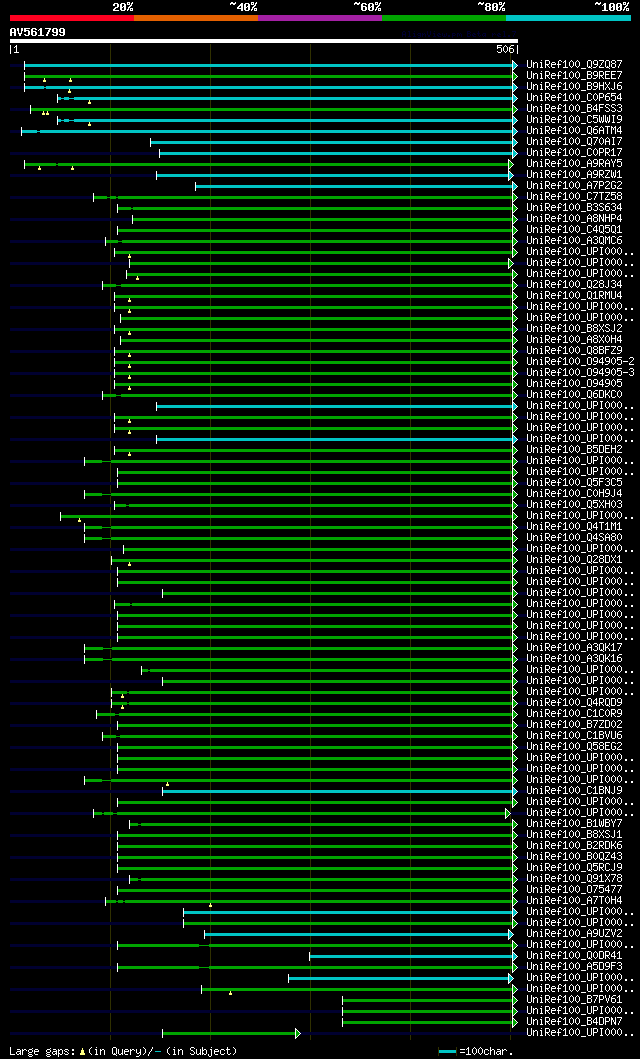Screen dimensions: 640x1059
Task: Click the green ~80% identity legend segment
Action: 444,18
